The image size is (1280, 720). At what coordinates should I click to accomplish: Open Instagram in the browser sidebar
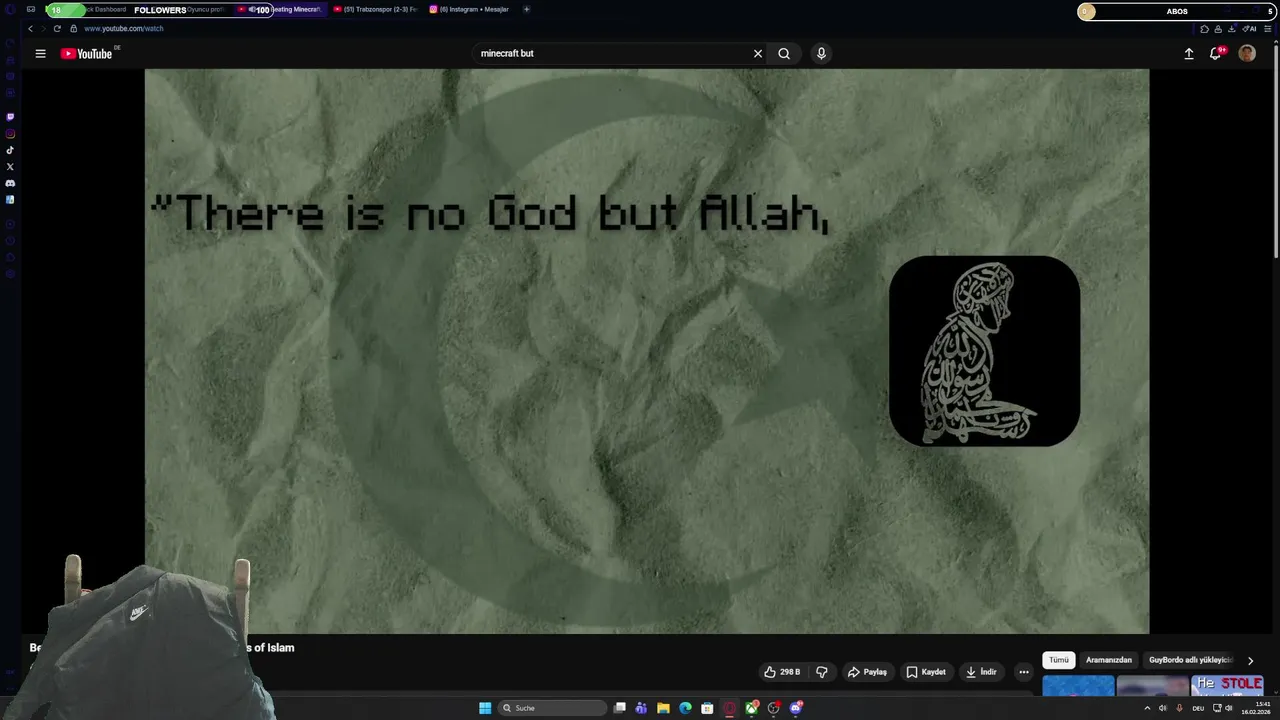coord(10,134)
